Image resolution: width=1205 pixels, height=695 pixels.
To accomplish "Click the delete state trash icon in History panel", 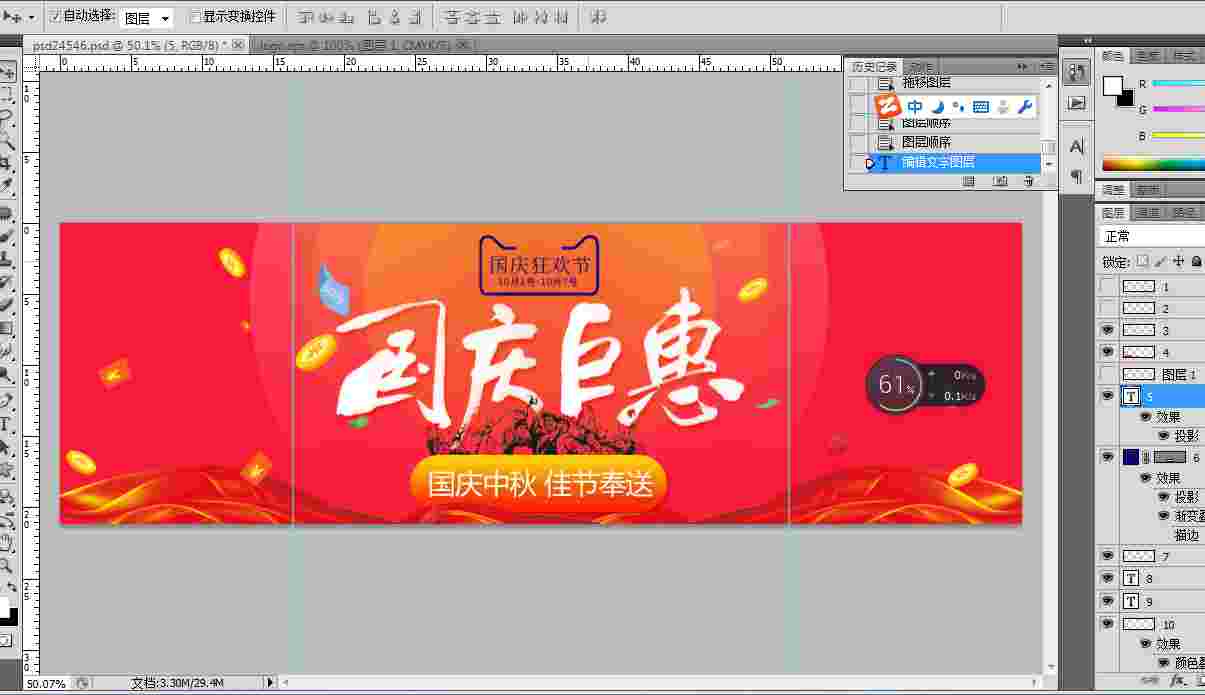I will click(1028, 181).
